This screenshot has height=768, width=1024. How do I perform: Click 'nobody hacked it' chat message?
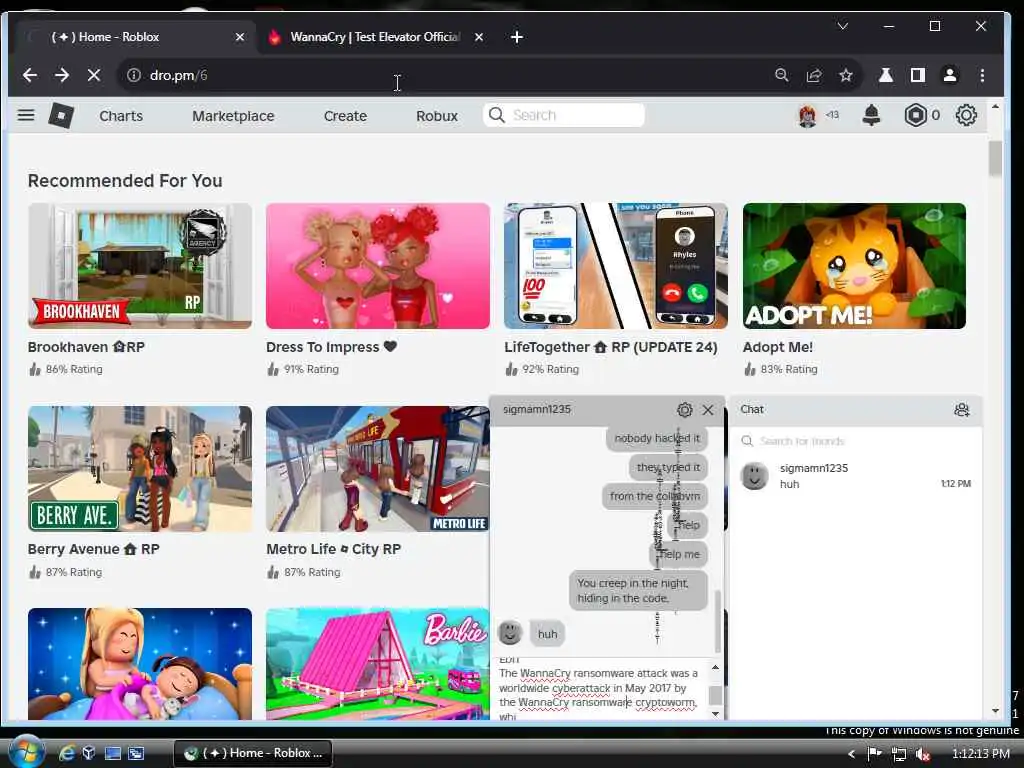click(657, 438)
